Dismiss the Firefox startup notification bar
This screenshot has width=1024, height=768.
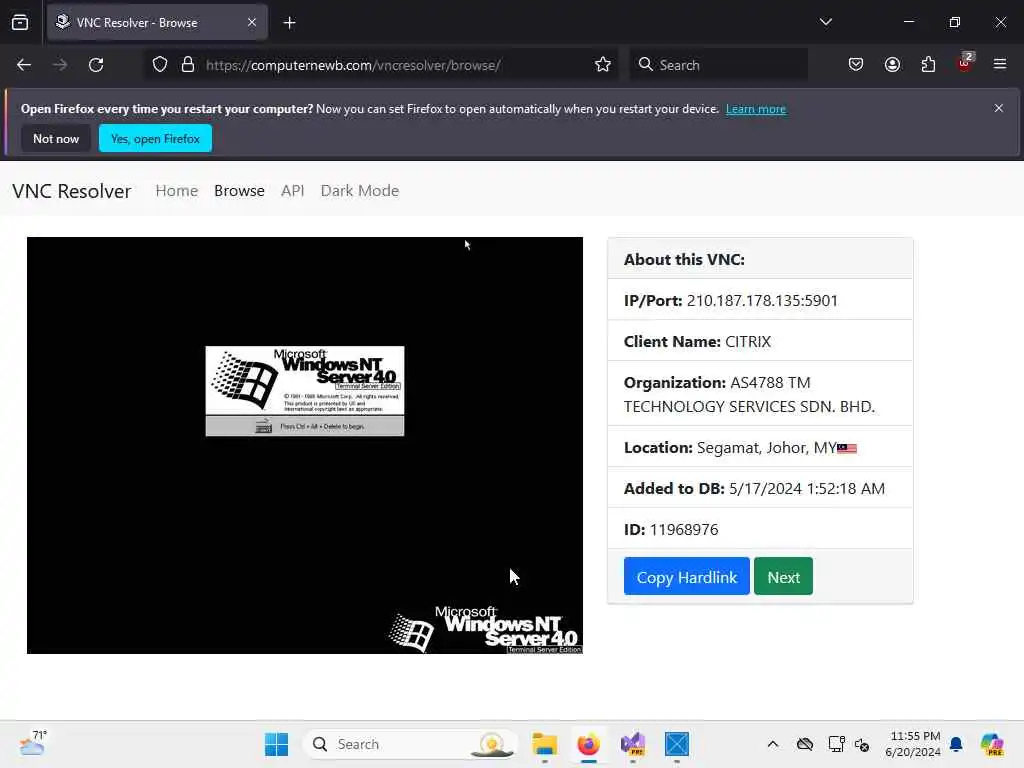click(x=999, y=108)
